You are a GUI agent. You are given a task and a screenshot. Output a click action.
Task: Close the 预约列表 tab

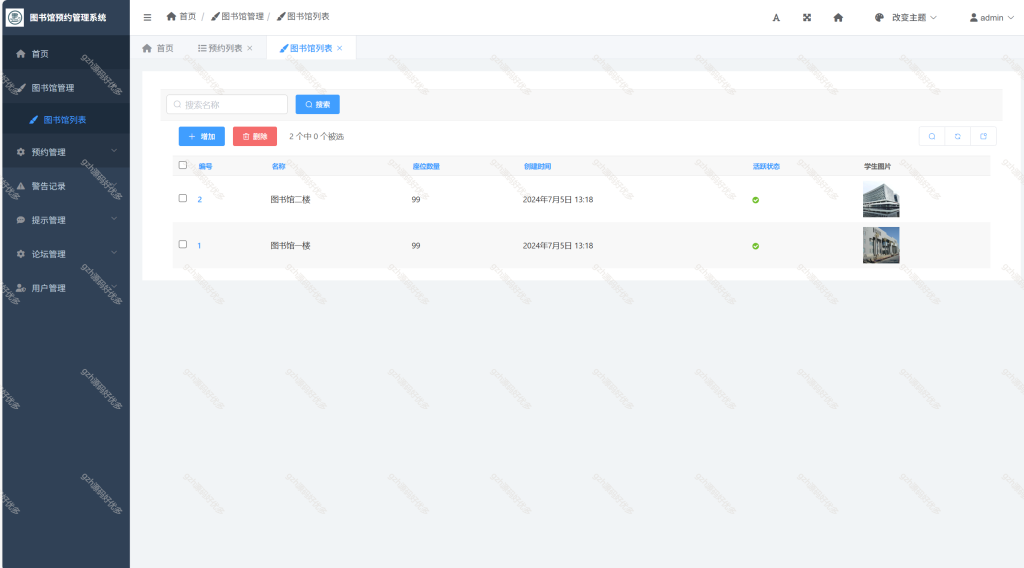tap(249, 48)
